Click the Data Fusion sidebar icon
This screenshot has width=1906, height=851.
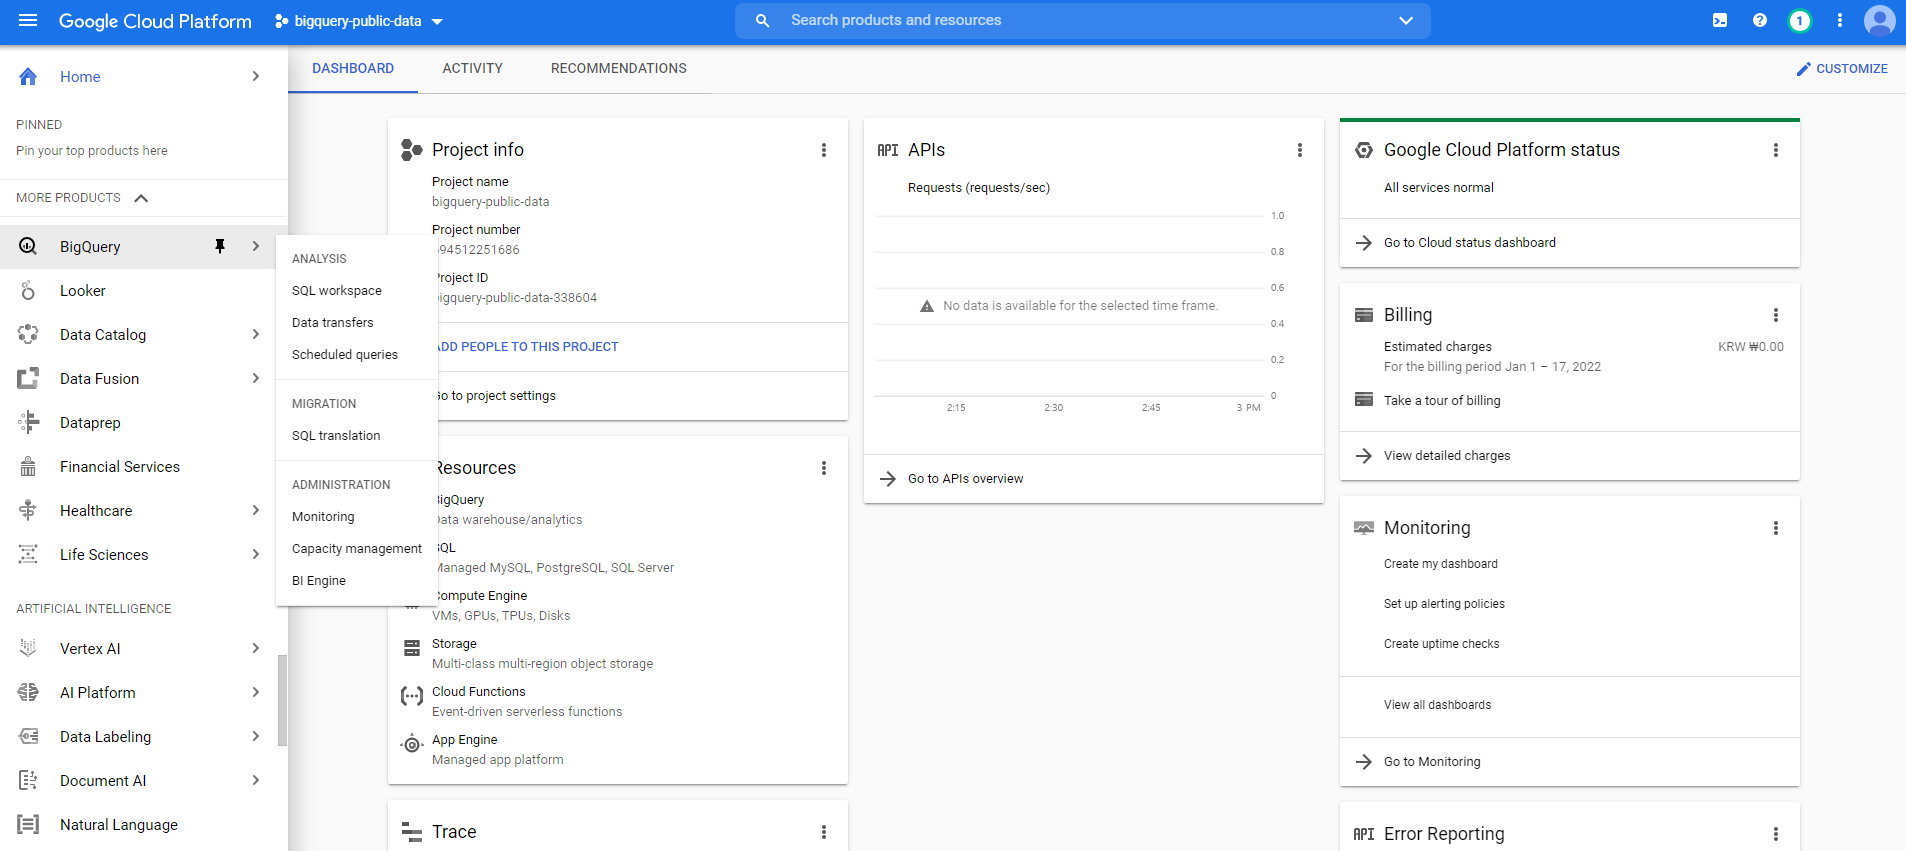pos(28,379)
